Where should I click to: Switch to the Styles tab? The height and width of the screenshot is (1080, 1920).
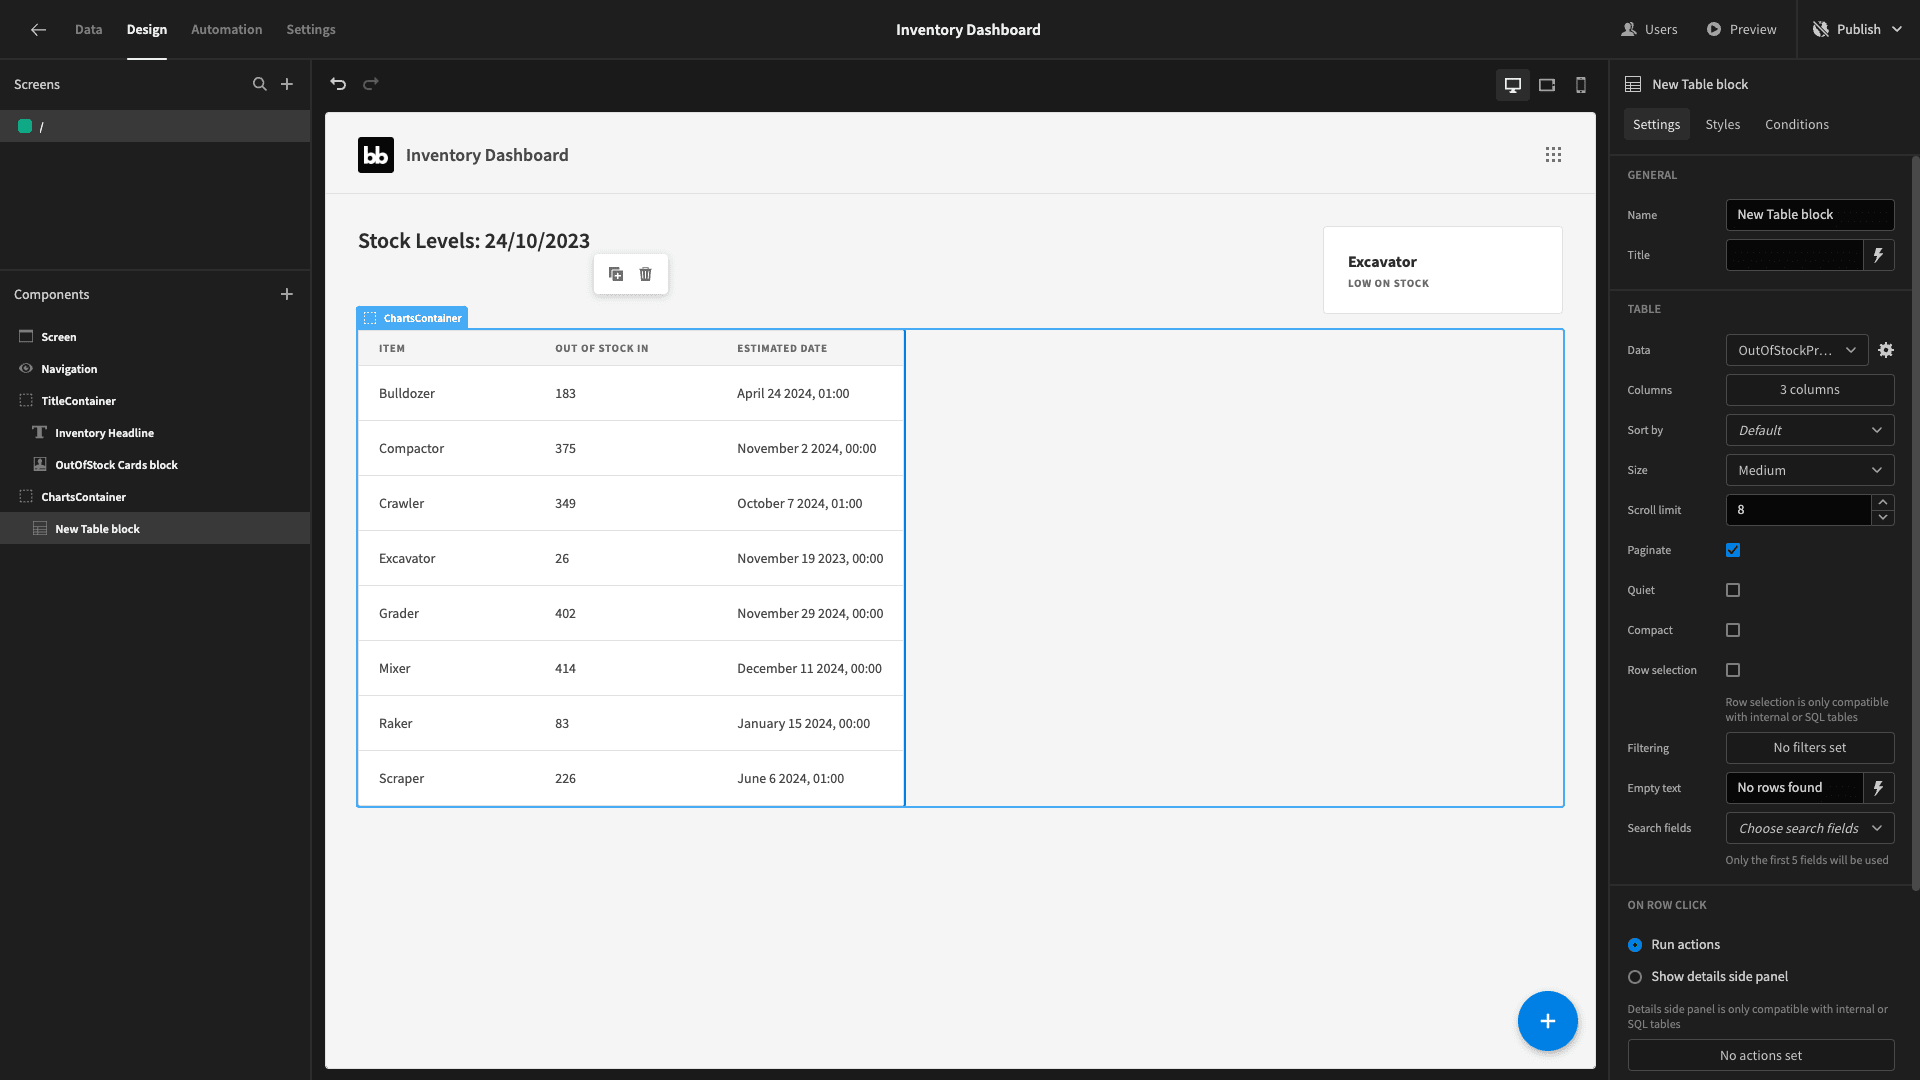[1722, 125]
